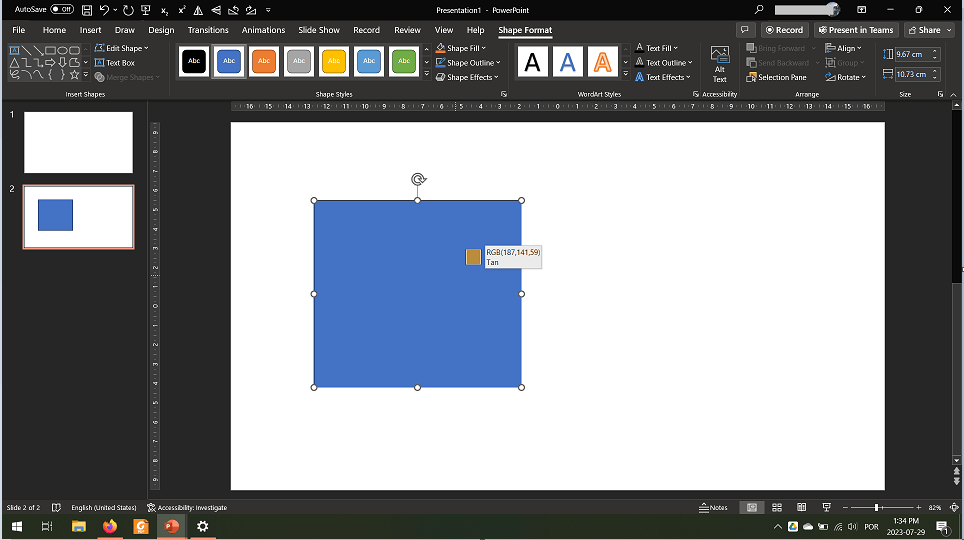Switch to Slide Sorter view
Image resolution: width=964 pixels, height=540 pixels.
[x=777, y=507]
